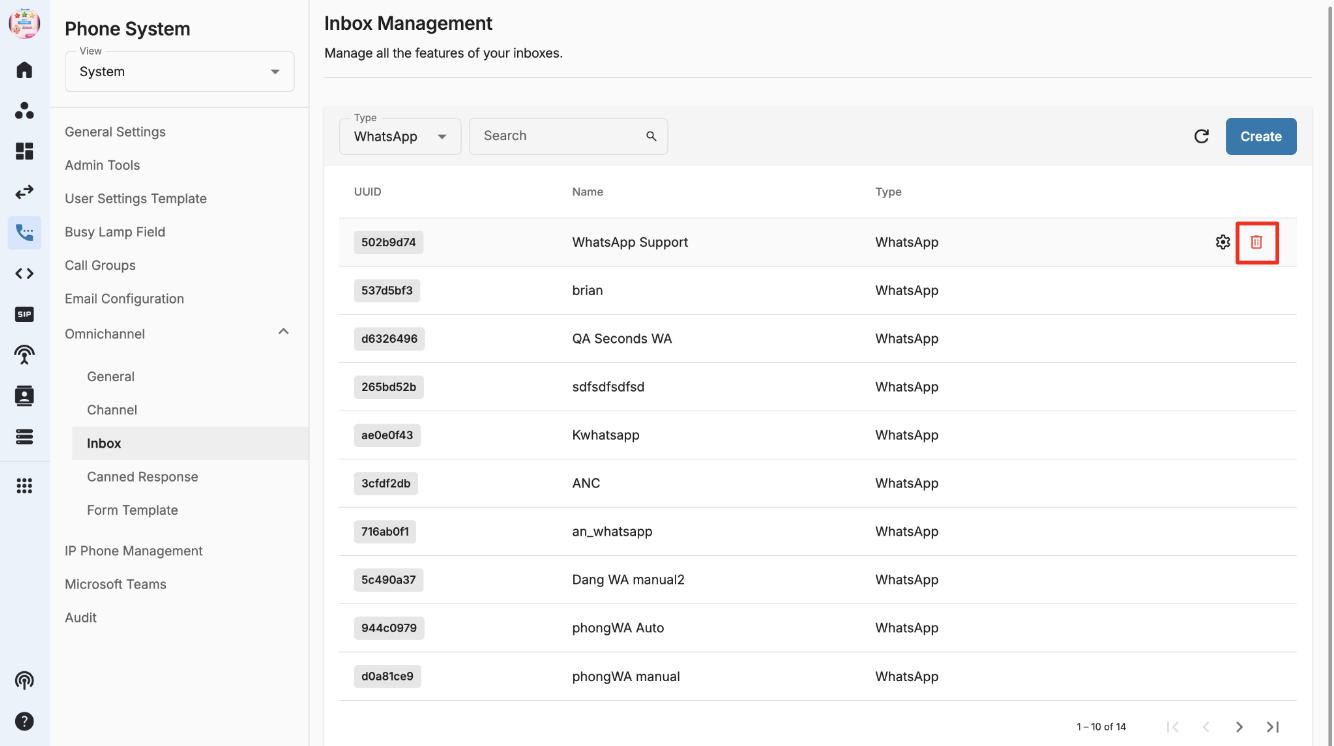Open Admin Tools
This screenshot has height=746, width=1334.
click(102, 165)
